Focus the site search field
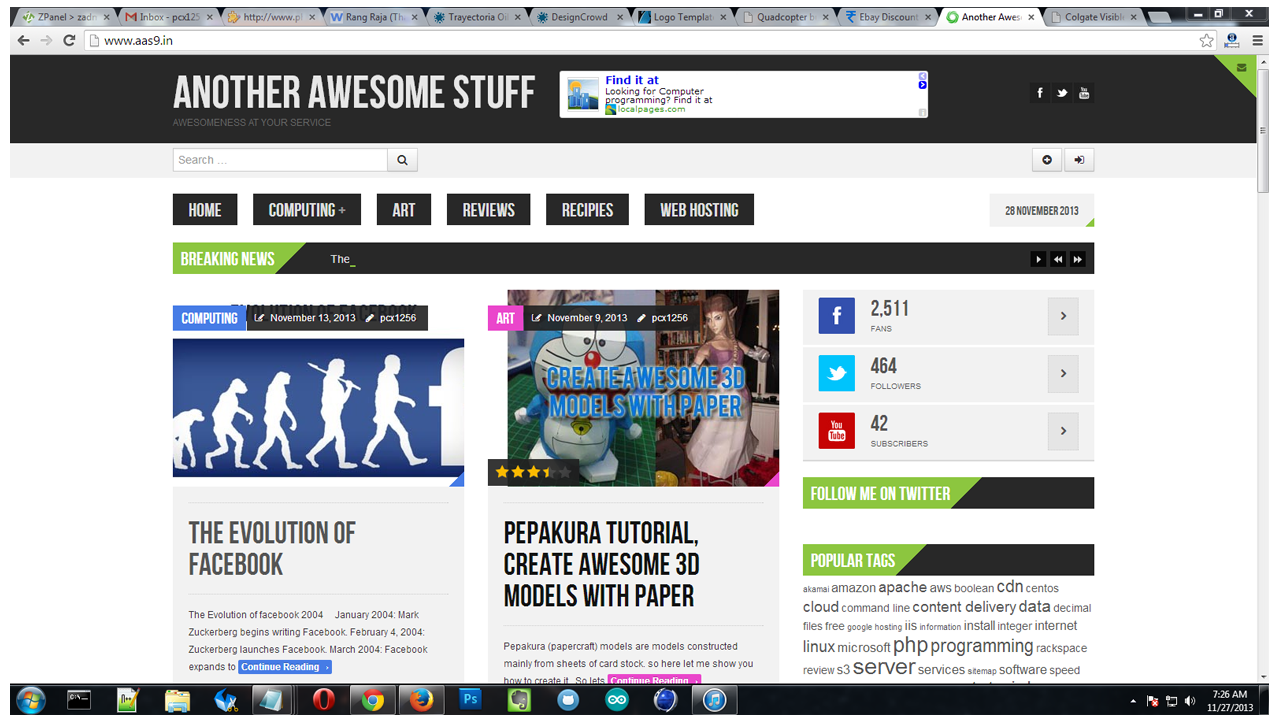Screen dimensions: 1280x720 [x=280, y=160]
